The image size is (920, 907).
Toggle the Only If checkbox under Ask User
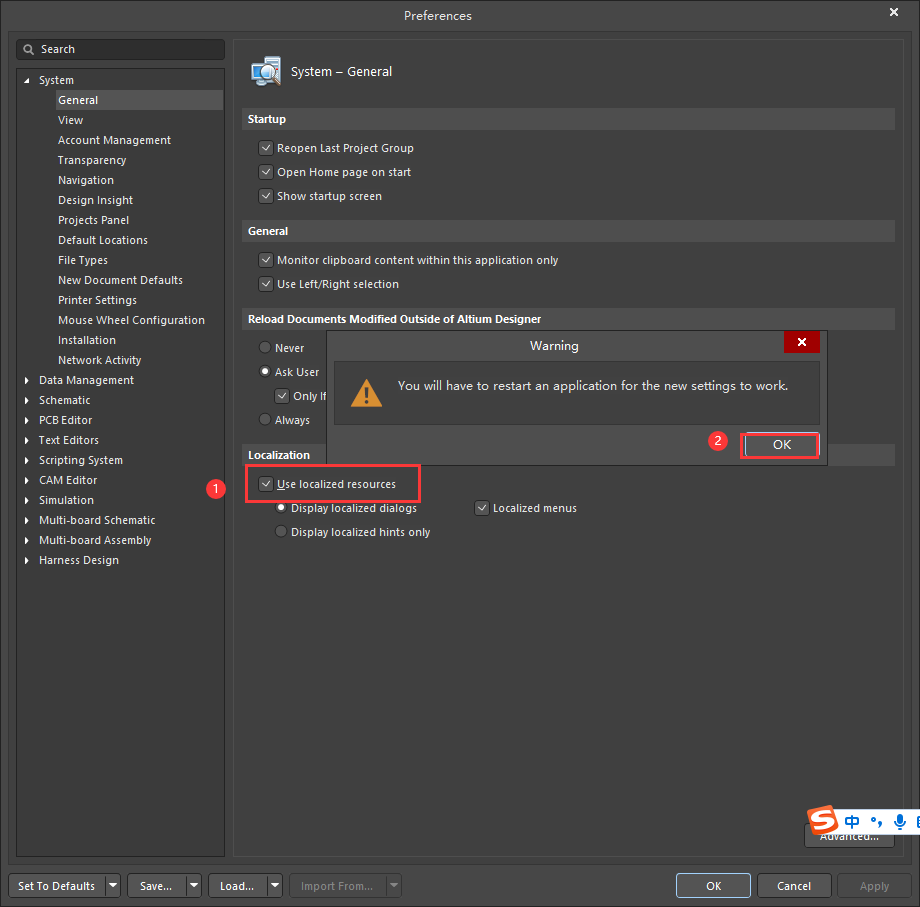[x=282, y=396]
